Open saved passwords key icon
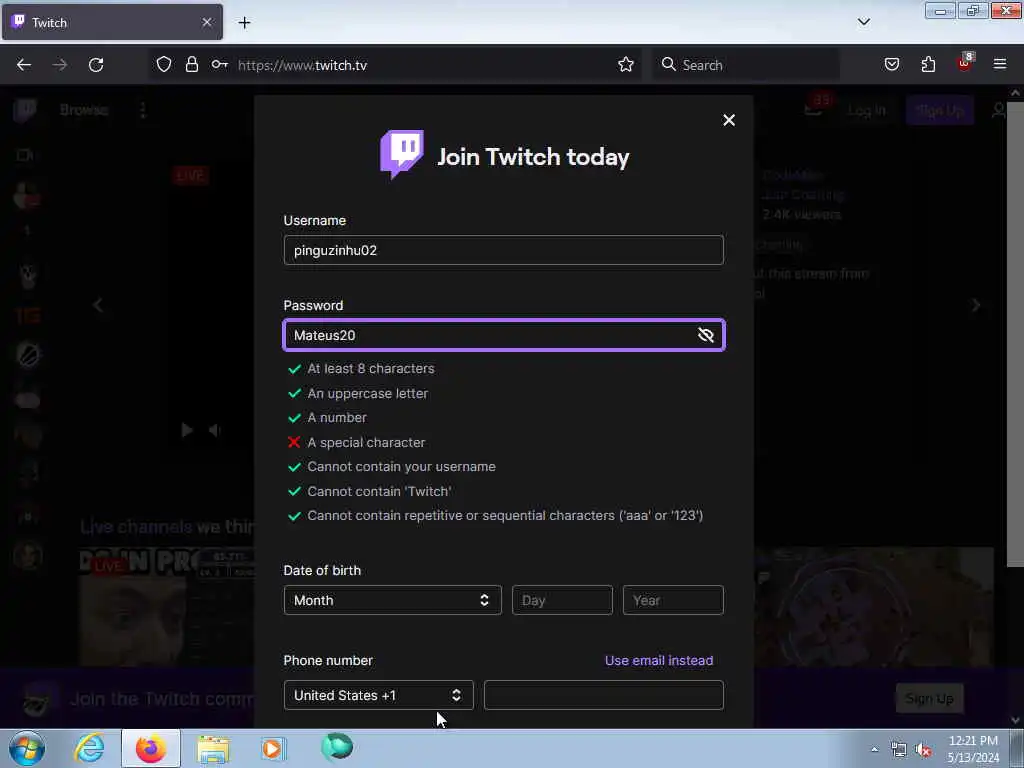The height and width of the screenshot is (768, 1024). coord(219,65)
